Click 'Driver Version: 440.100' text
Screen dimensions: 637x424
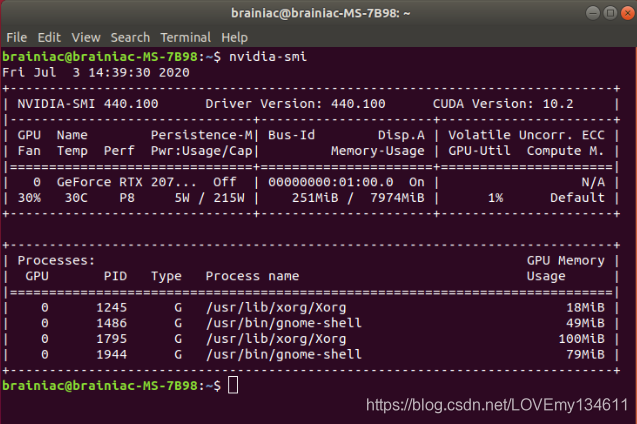click(x=295, y=104)
